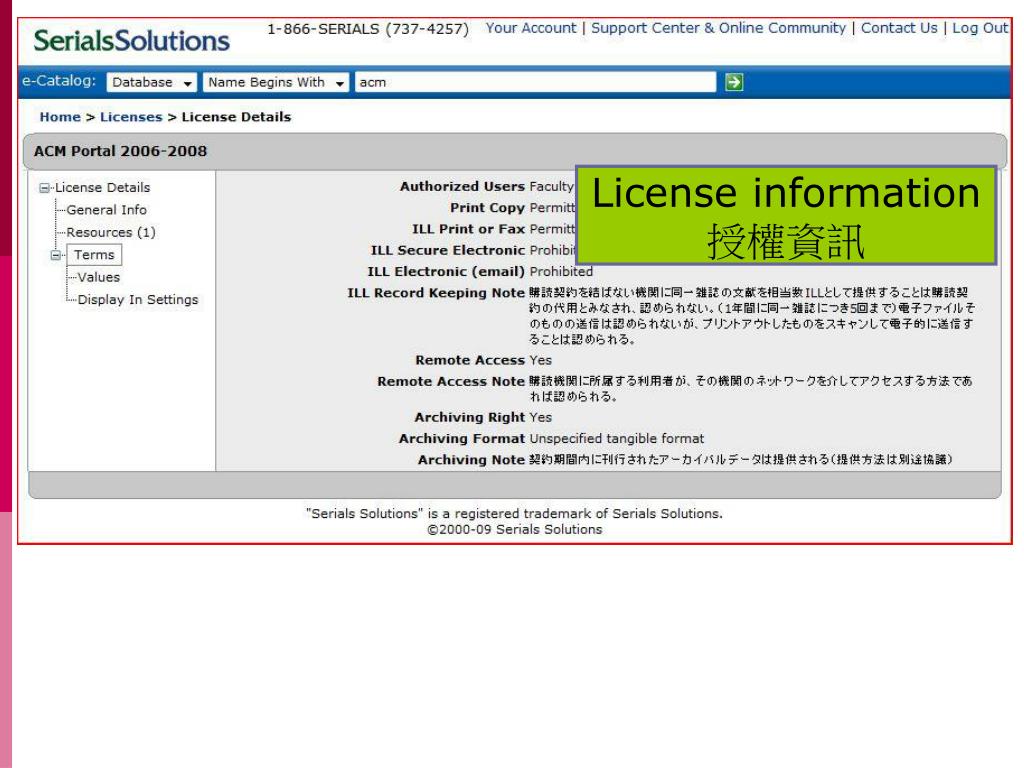This screenshot has height=768, width=1024.
Task: Click Log Out
Action: pyautogui.click(x=980, y=28)
